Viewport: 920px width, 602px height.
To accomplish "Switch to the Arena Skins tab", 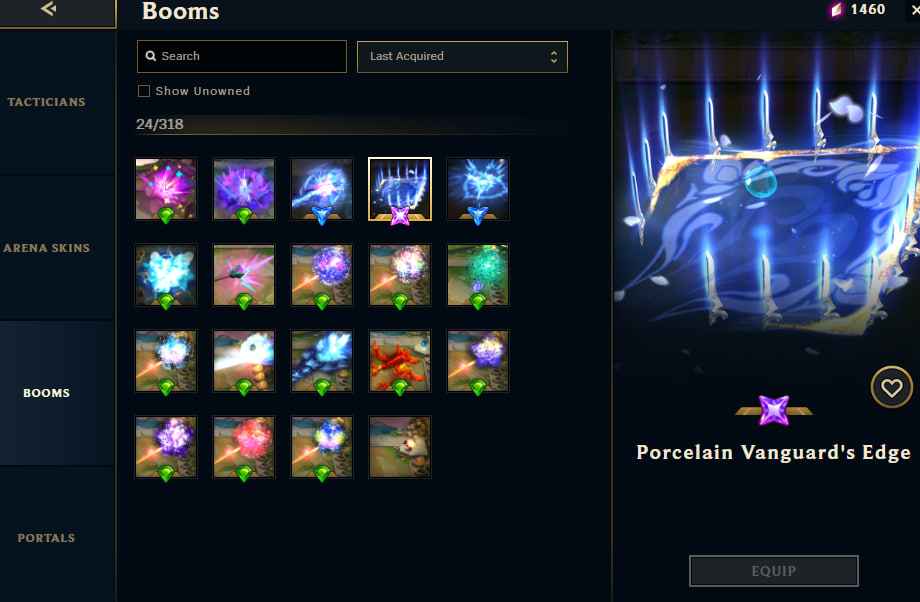I will (46, 248).
